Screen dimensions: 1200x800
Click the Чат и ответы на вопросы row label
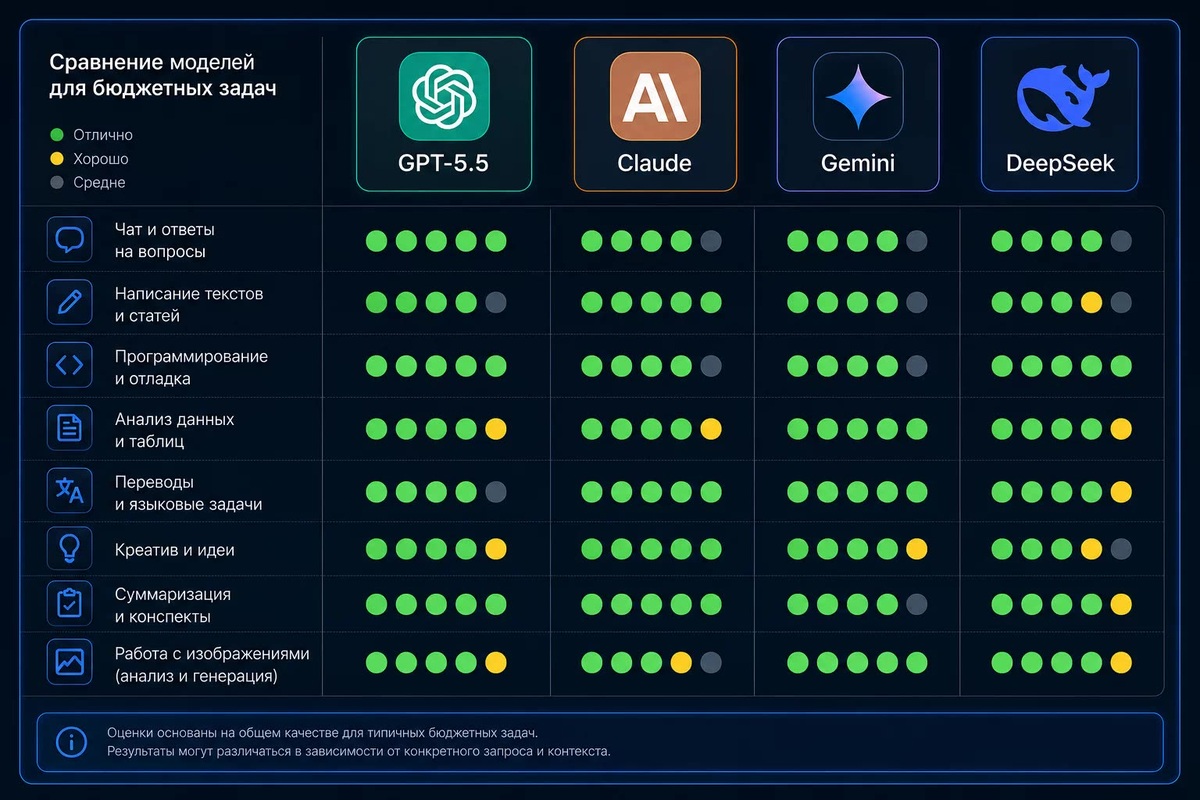click(164, 241)
